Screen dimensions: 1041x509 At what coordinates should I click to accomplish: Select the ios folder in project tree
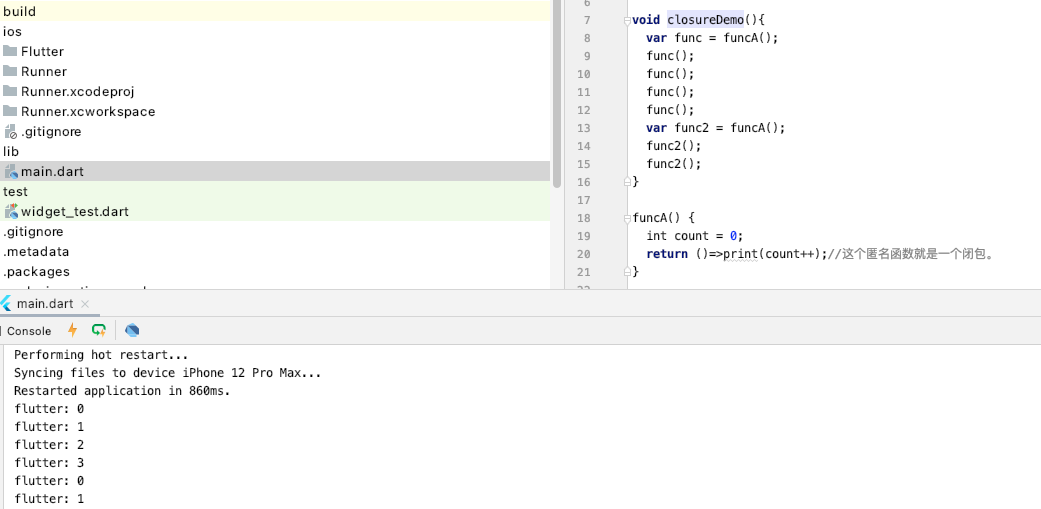[275, 31]
